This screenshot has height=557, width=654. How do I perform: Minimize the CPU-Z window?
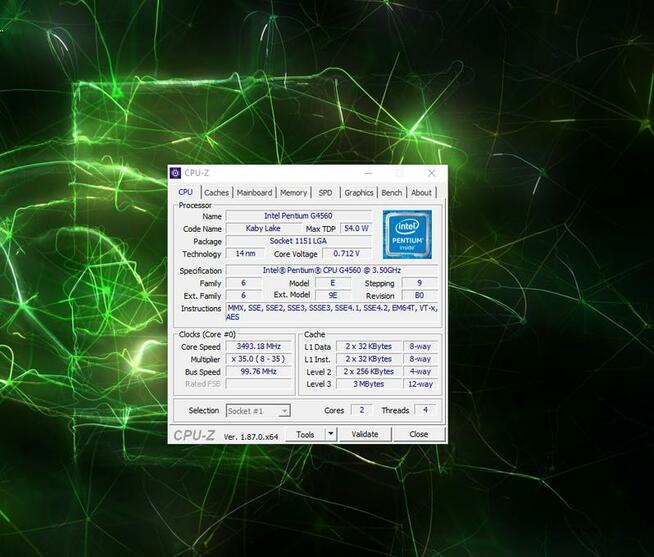click(x=368, y=173)
